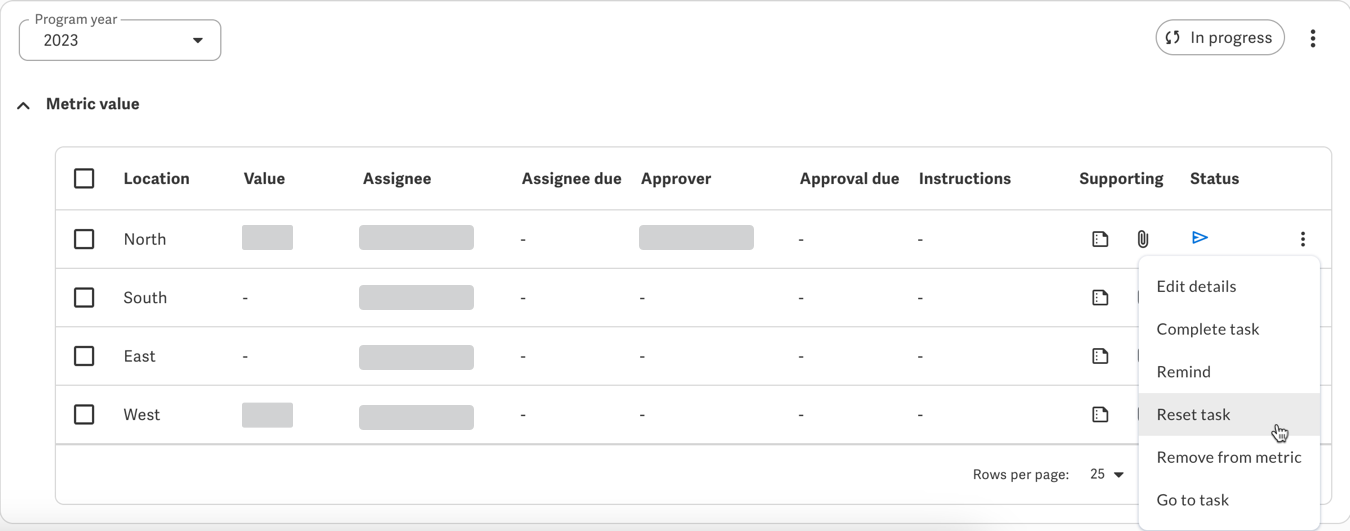Open the notes icon in South row
1350x531 pixels.
1100,298
